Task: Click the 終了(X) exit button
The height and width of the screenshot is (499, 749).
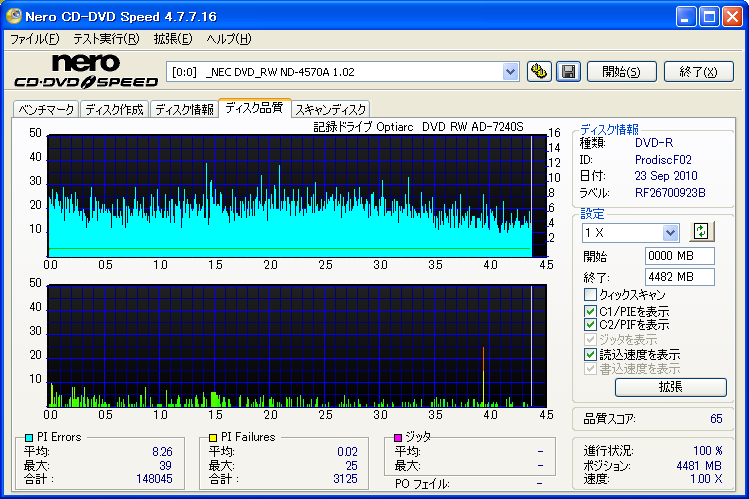Action: [x=698, y=72]
